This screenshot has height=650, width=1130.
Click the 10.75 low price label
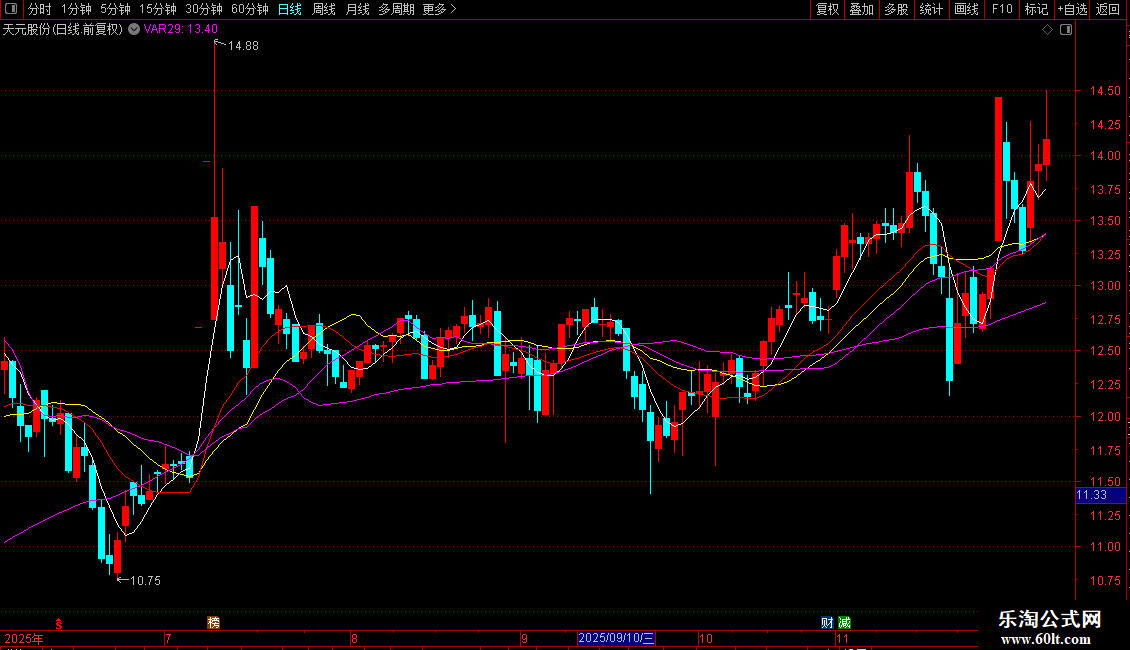[145, 581]
